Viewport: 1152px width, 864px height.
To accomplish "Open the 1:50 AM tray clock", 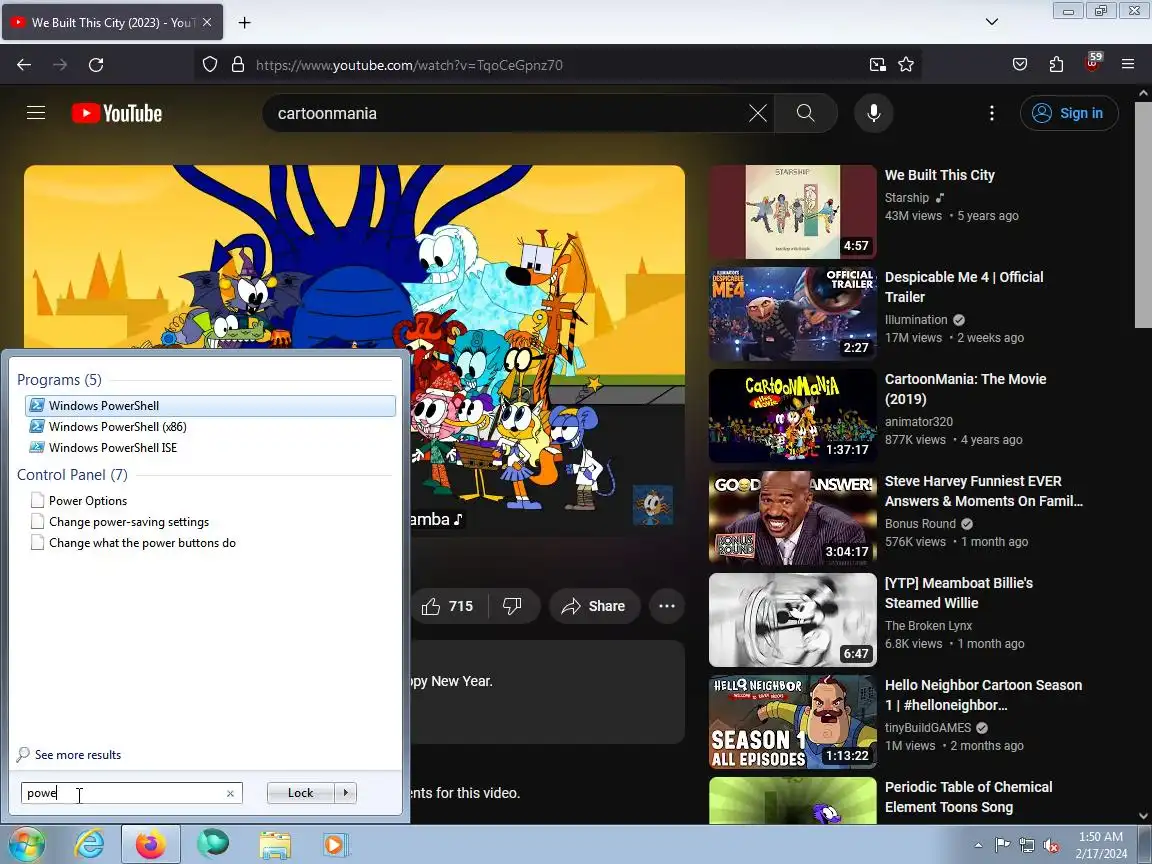I will (x=1101, y=845).
